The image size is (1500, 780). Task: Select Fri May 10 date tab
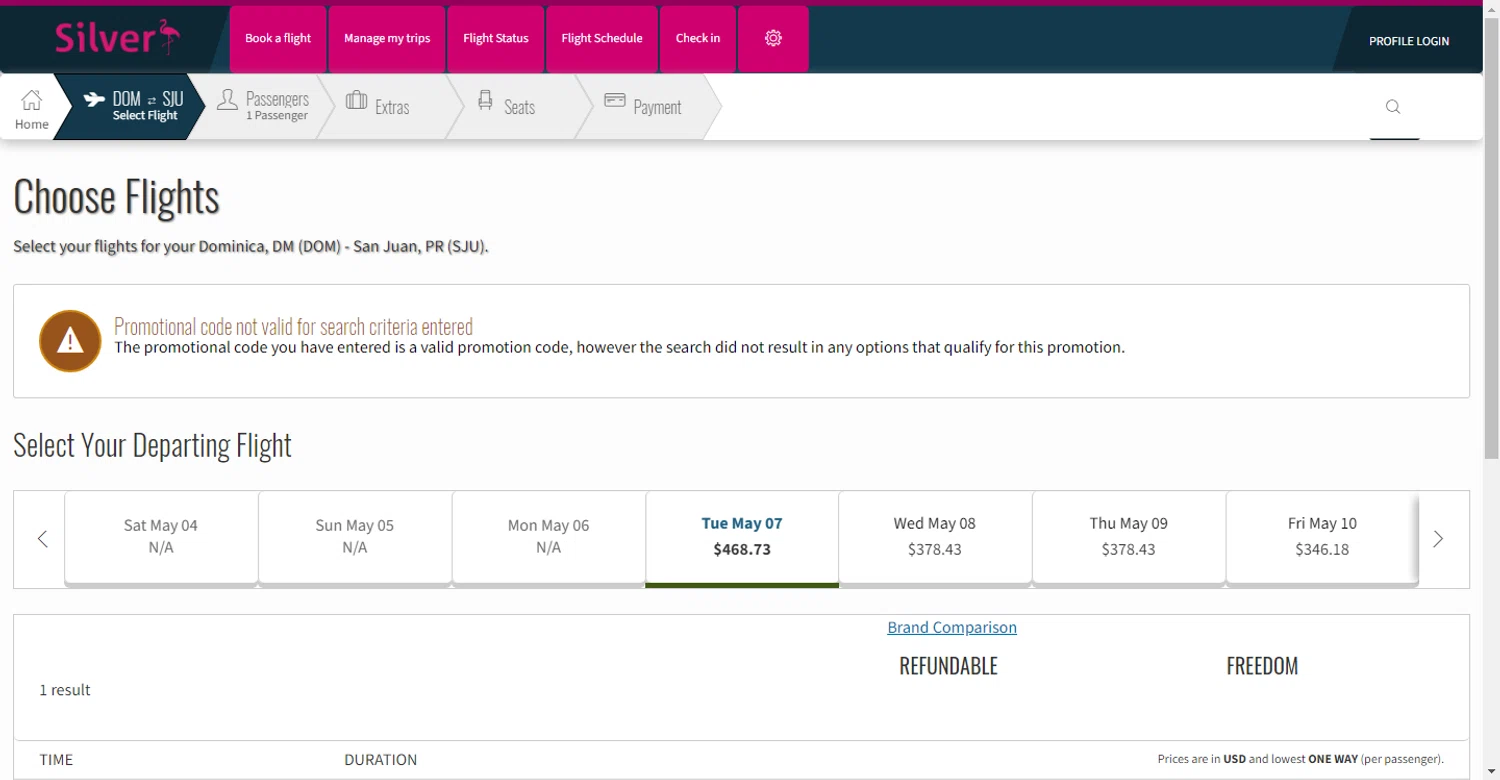1322,537
